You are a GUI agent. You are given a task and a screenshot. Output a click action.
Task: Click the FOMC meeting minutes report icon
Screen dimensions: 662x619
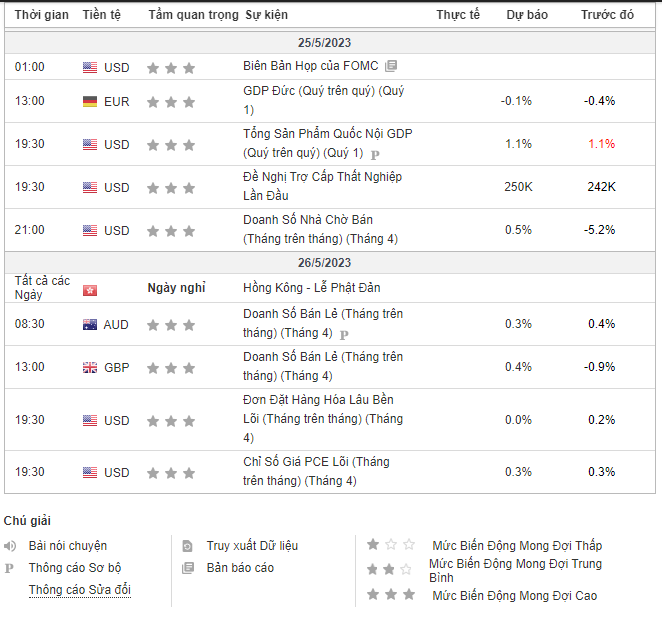tap(391, 66)
